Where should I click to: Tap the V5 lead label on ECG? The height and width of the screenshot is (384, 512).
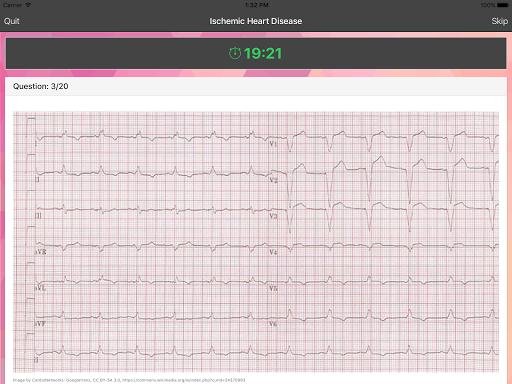coord(273,288)
